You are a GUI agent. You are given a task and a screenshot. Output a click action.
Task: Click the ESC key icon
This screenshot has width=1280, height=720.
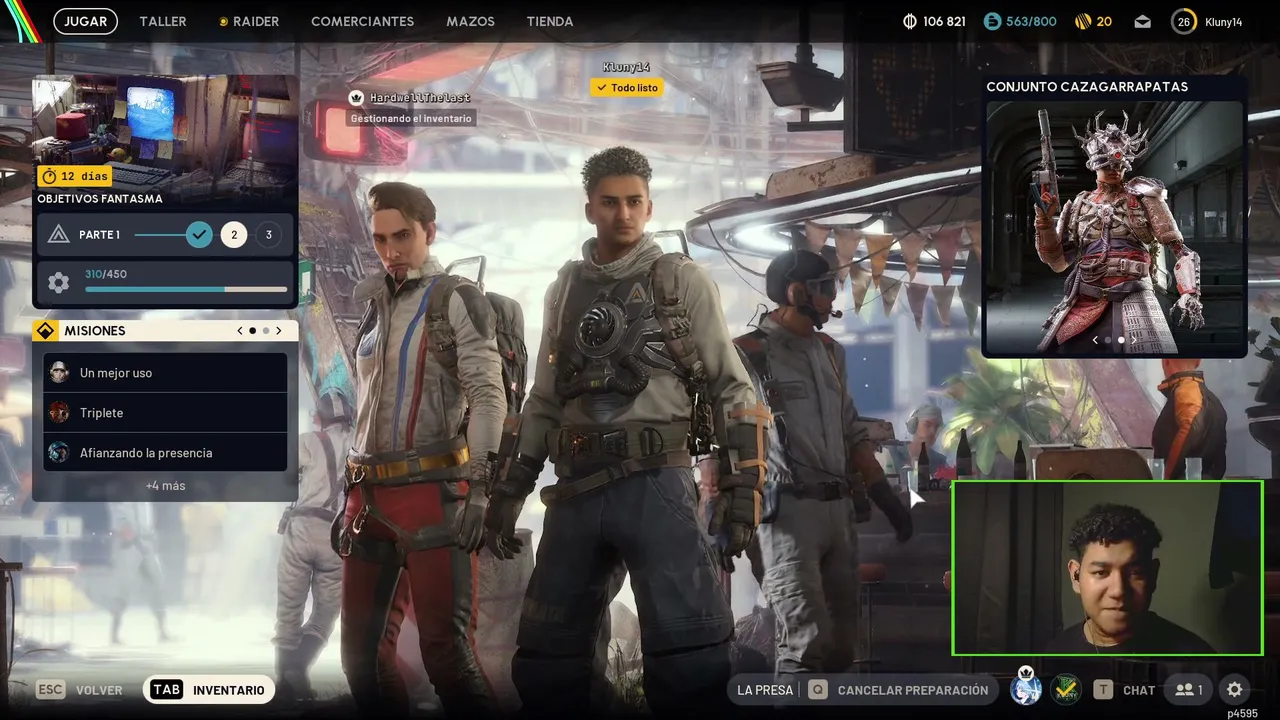coord(51,690)
